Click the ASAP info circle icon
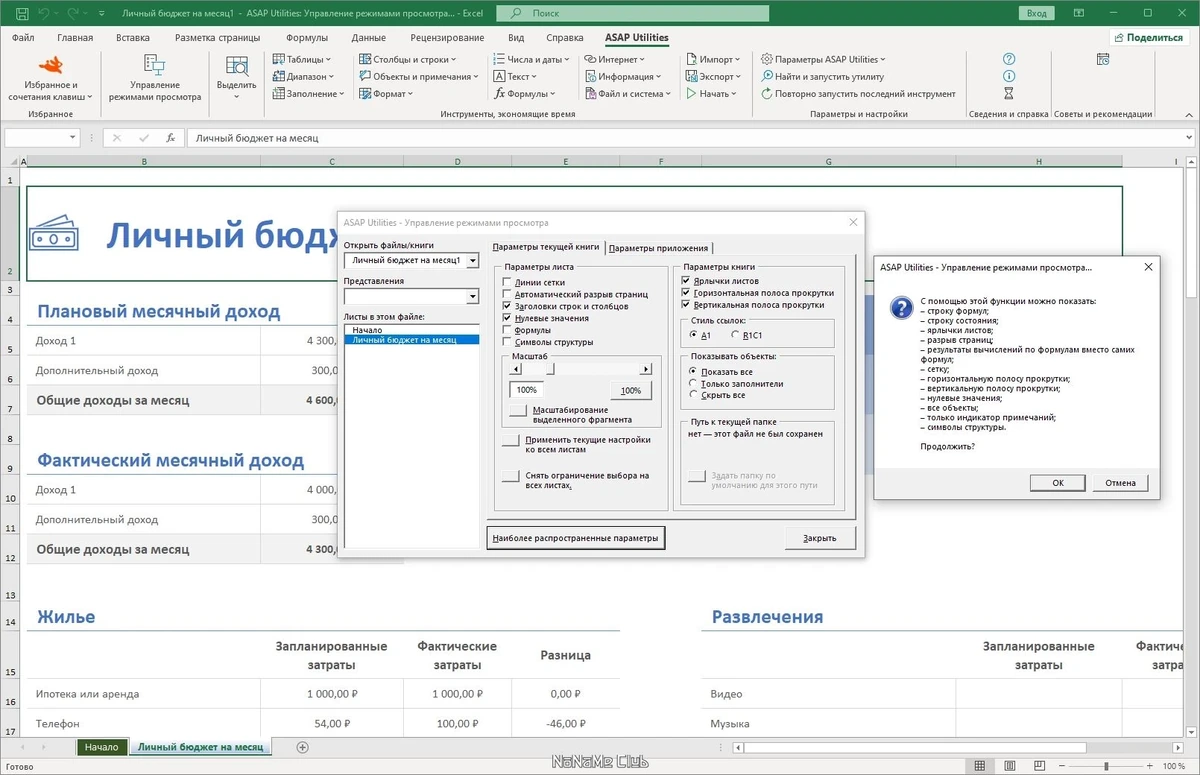 coord(1009,76)
